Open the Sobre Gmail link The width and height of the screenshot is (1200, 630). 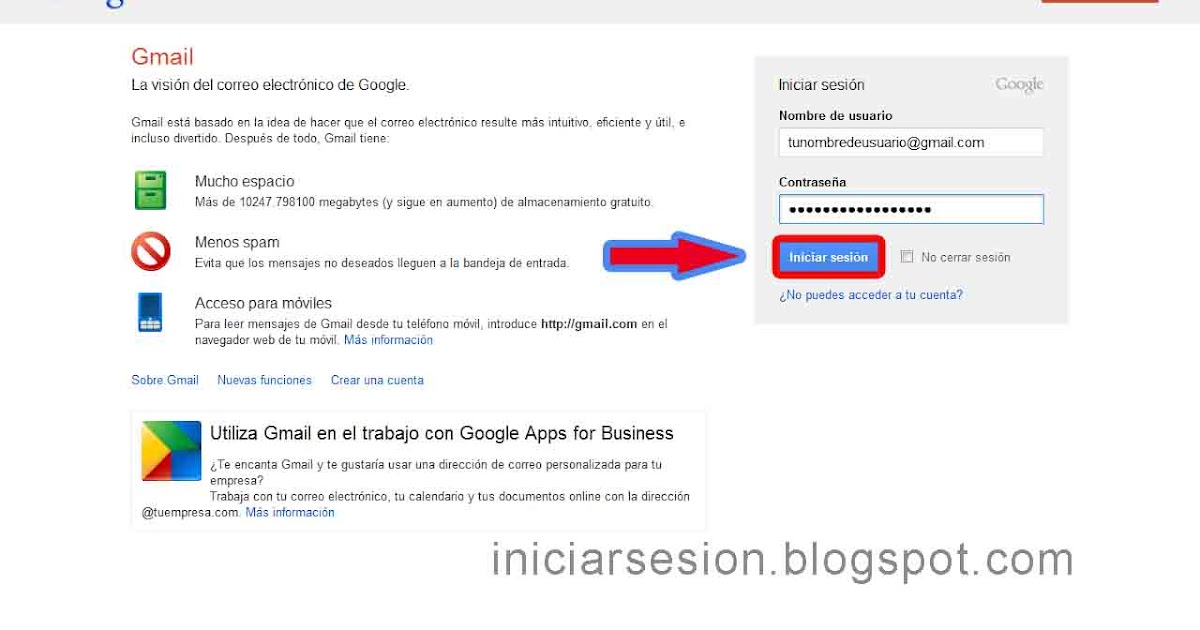pyautogui.click(x=165, y=380)
